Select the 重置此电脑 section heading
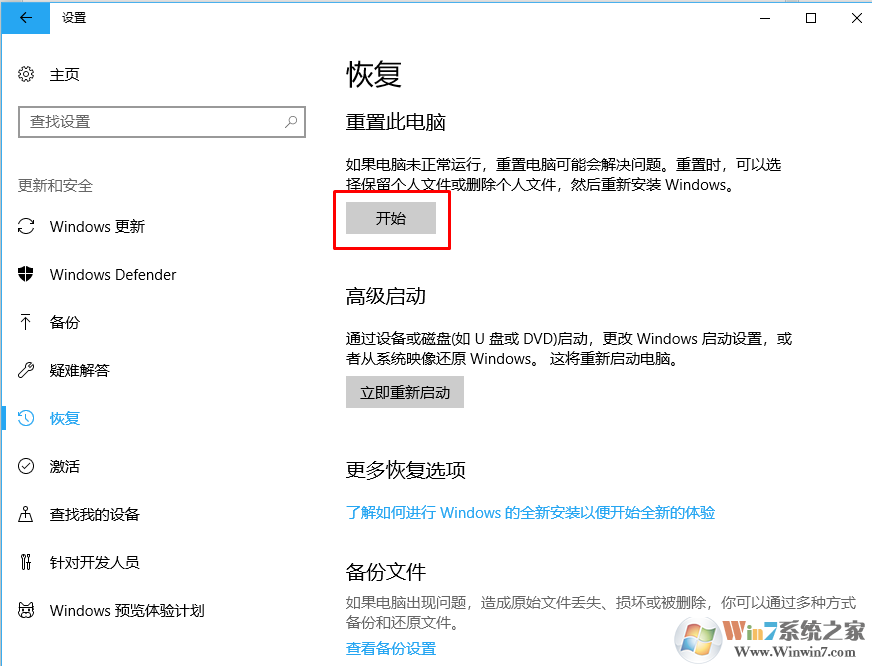 tap(394, 120)
